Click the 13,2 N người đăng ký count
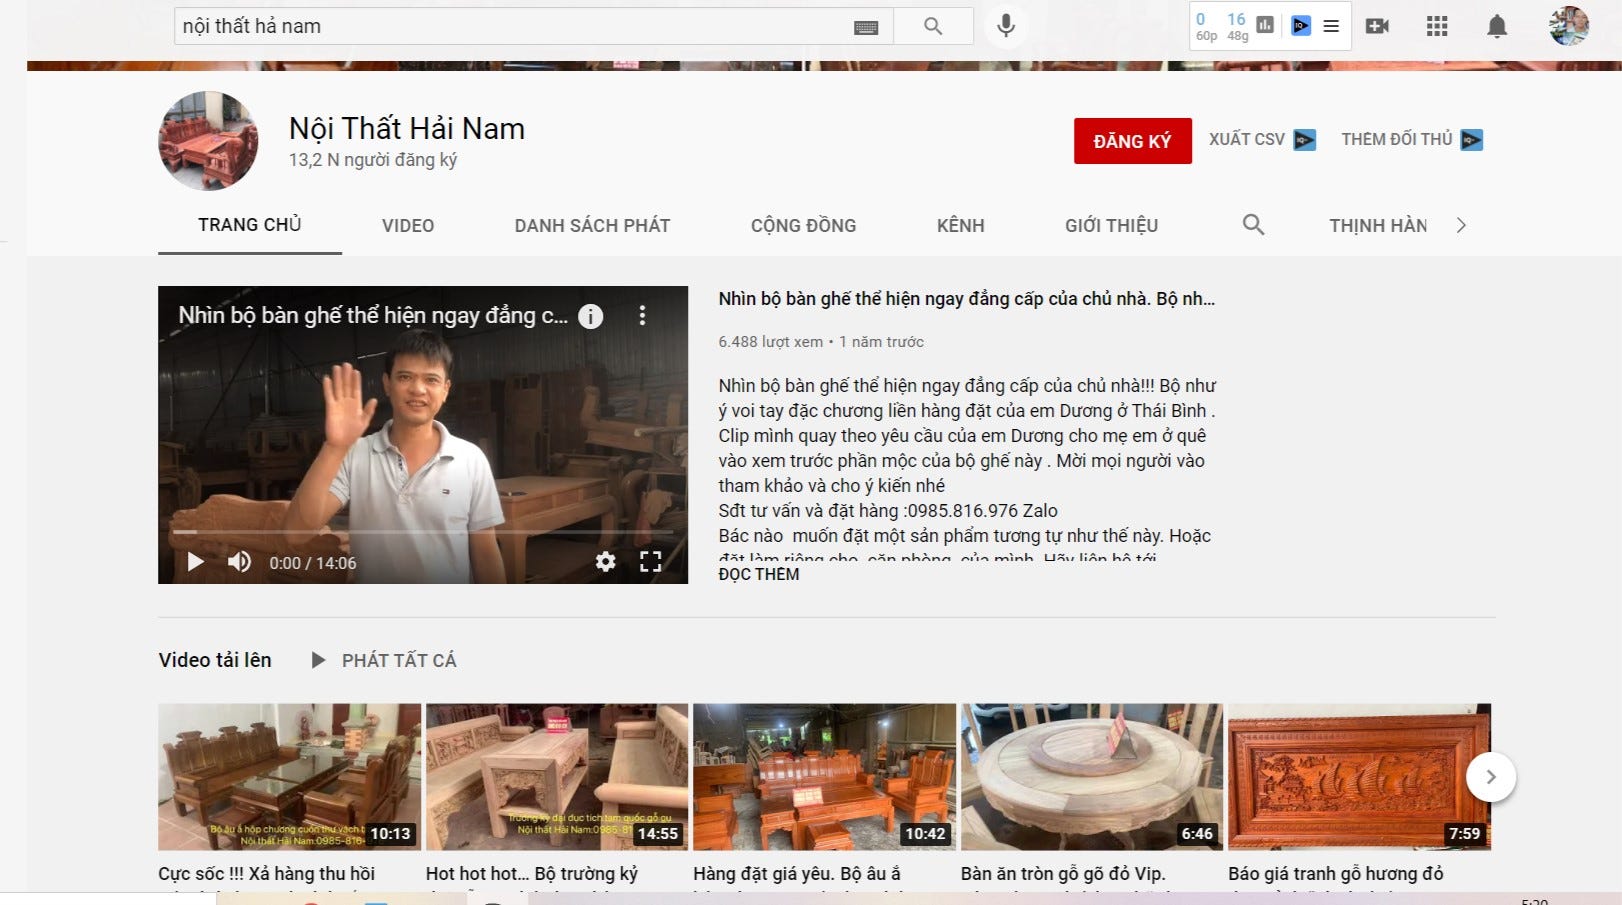 coord(373,160)
